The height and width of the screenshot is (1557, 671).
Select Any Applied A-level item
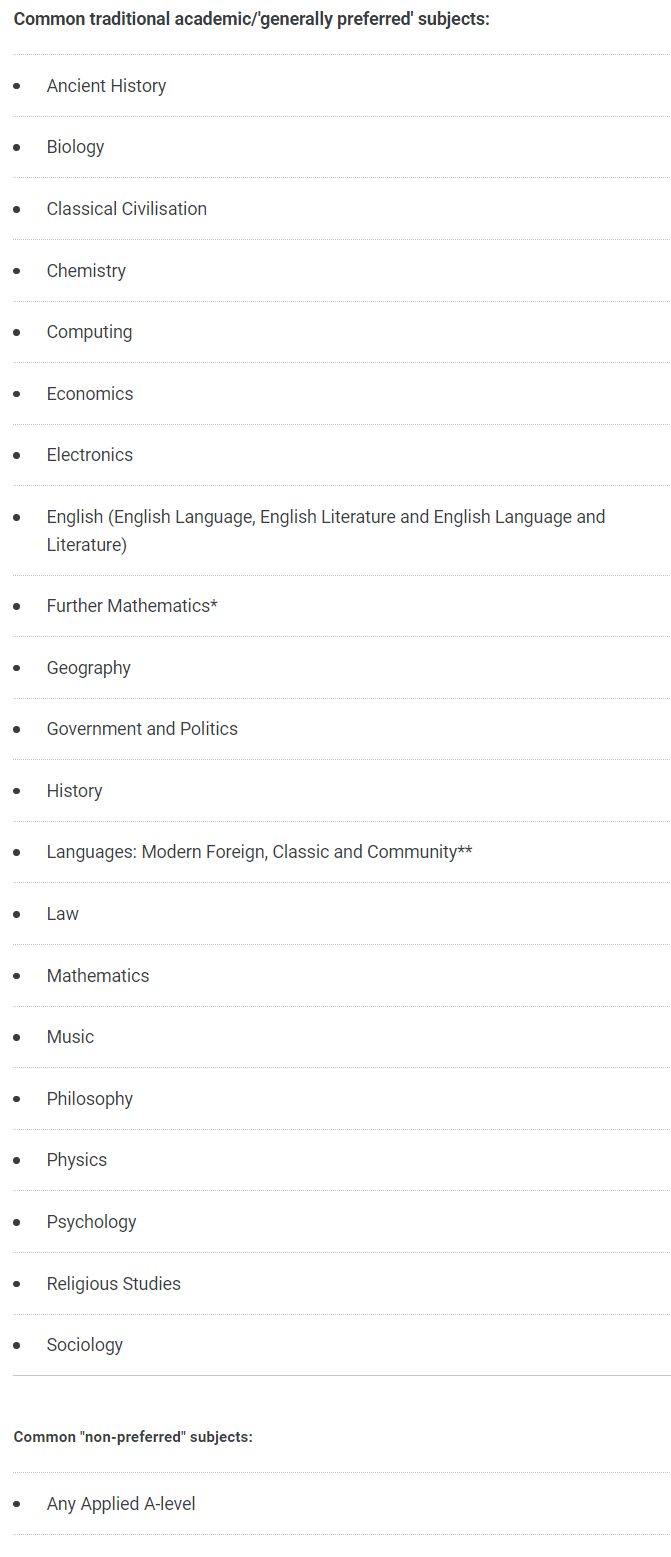[121, 1504]
